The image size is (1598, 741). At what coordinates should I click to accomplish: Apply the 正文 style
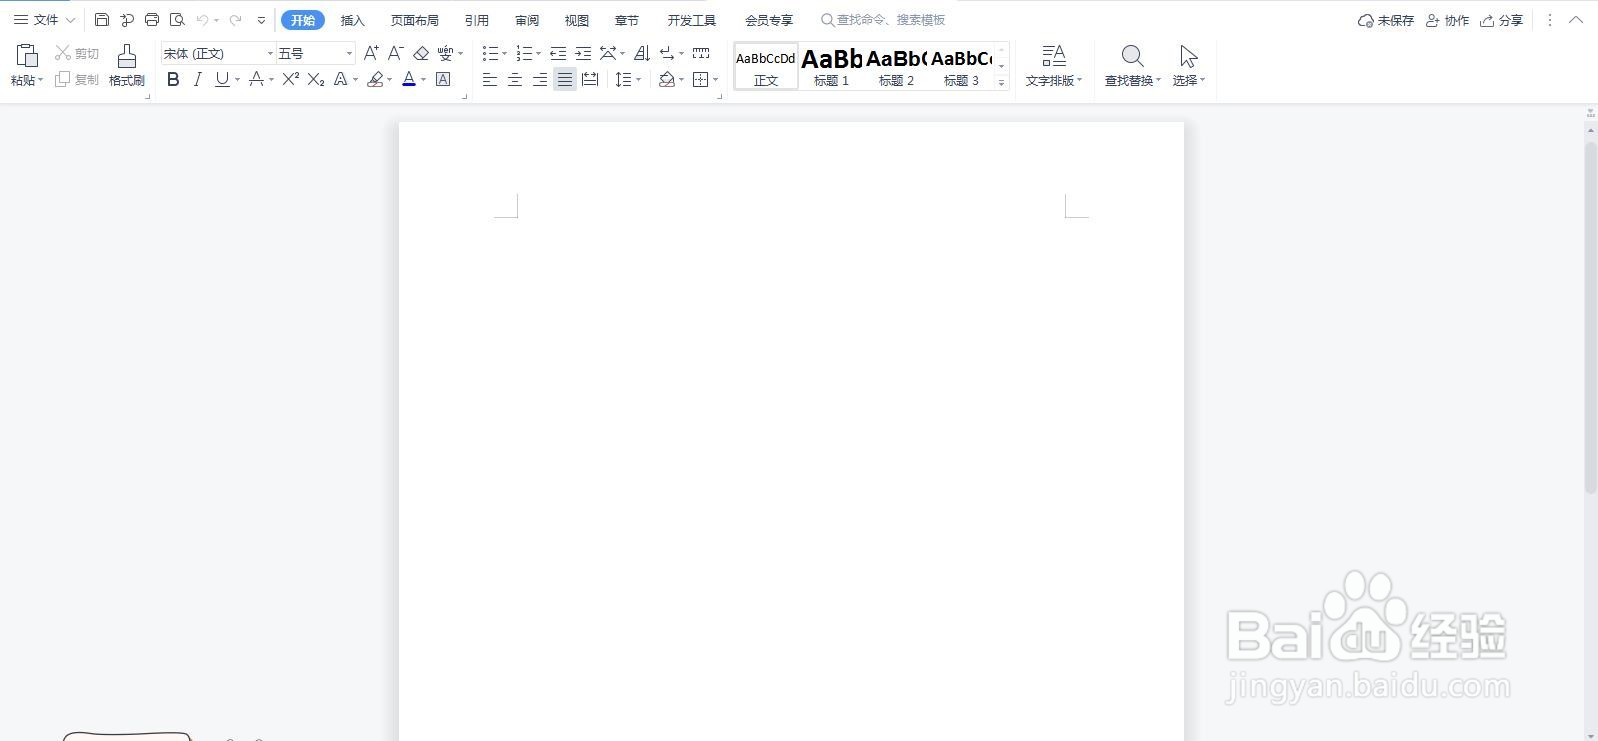pyautogui.click(x=766, y=67)
